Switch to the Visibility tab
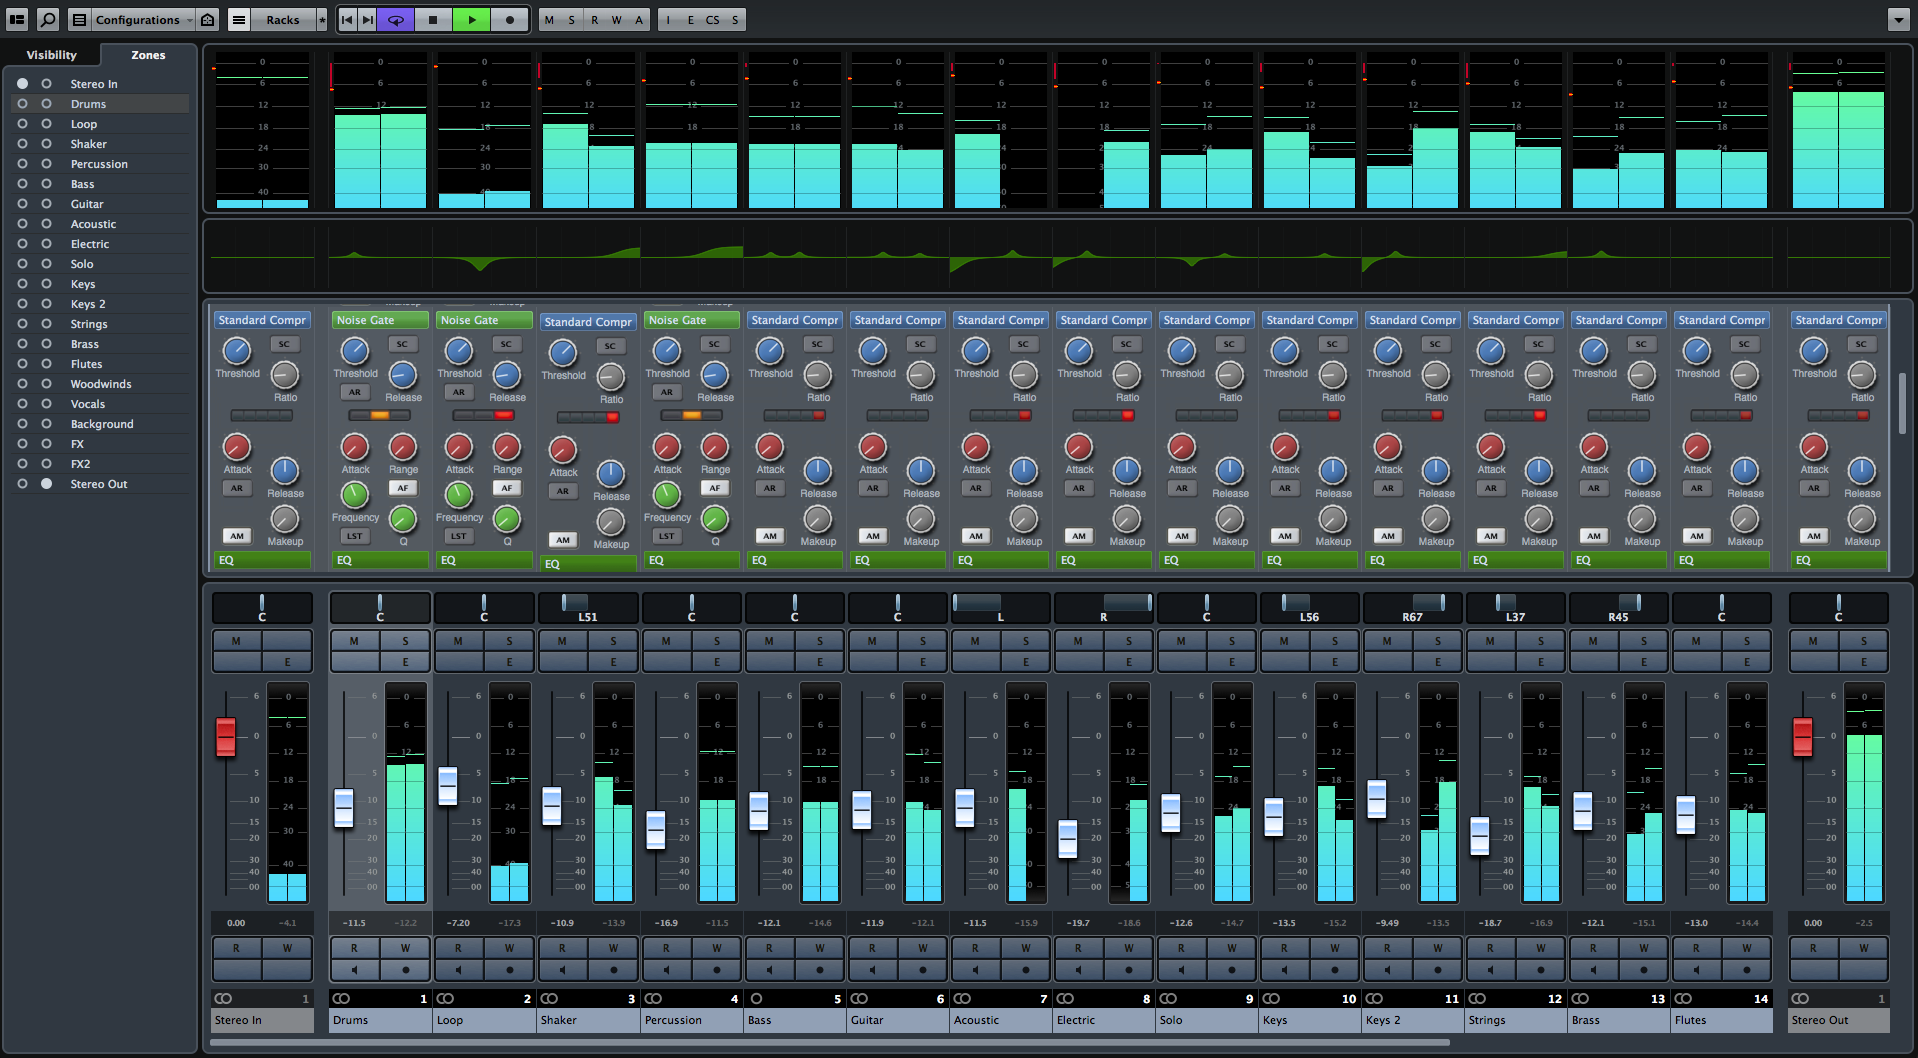Viewport: 1918px width, 1058px height. tap(51, 55)
